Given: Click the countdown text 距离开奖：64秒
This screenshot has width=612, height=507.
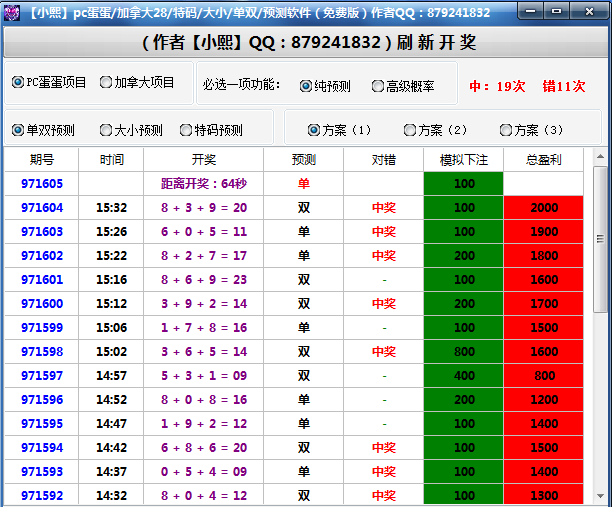Looking at the screenshot, I should point(204,183).
